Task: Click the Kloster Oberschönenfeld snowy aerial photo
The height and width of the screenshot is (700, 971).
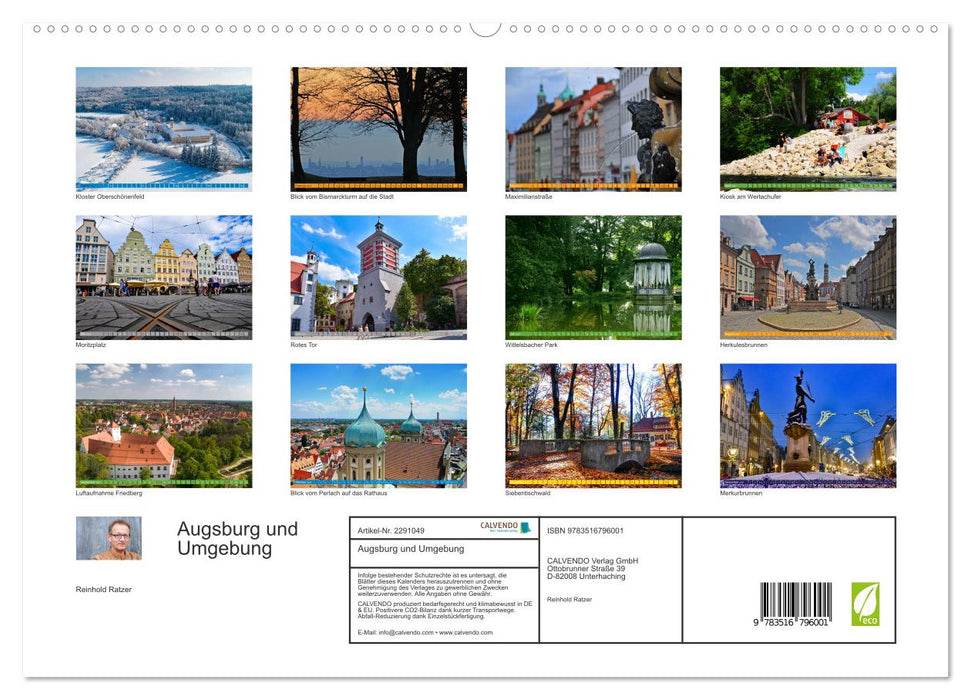Action: coord(163,129)
